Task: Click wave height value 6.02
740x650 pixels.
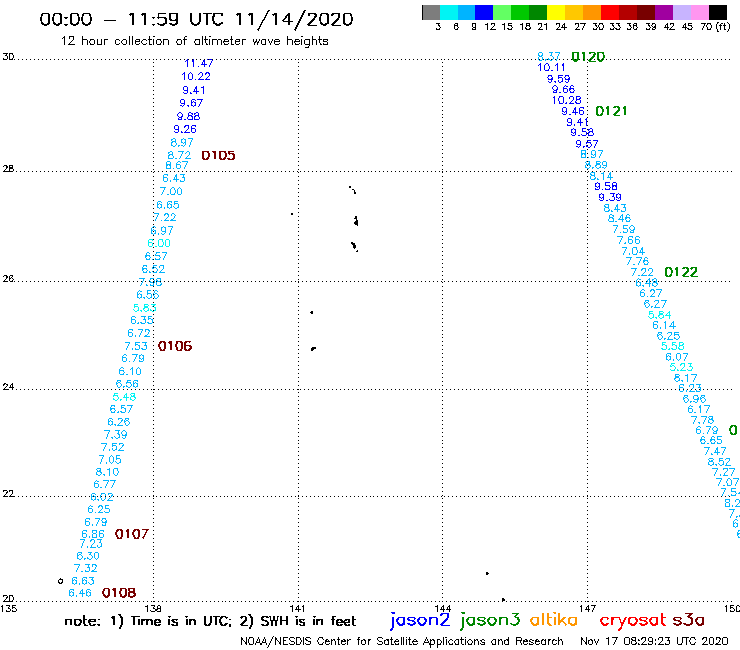Action: (x=101, y=497)
